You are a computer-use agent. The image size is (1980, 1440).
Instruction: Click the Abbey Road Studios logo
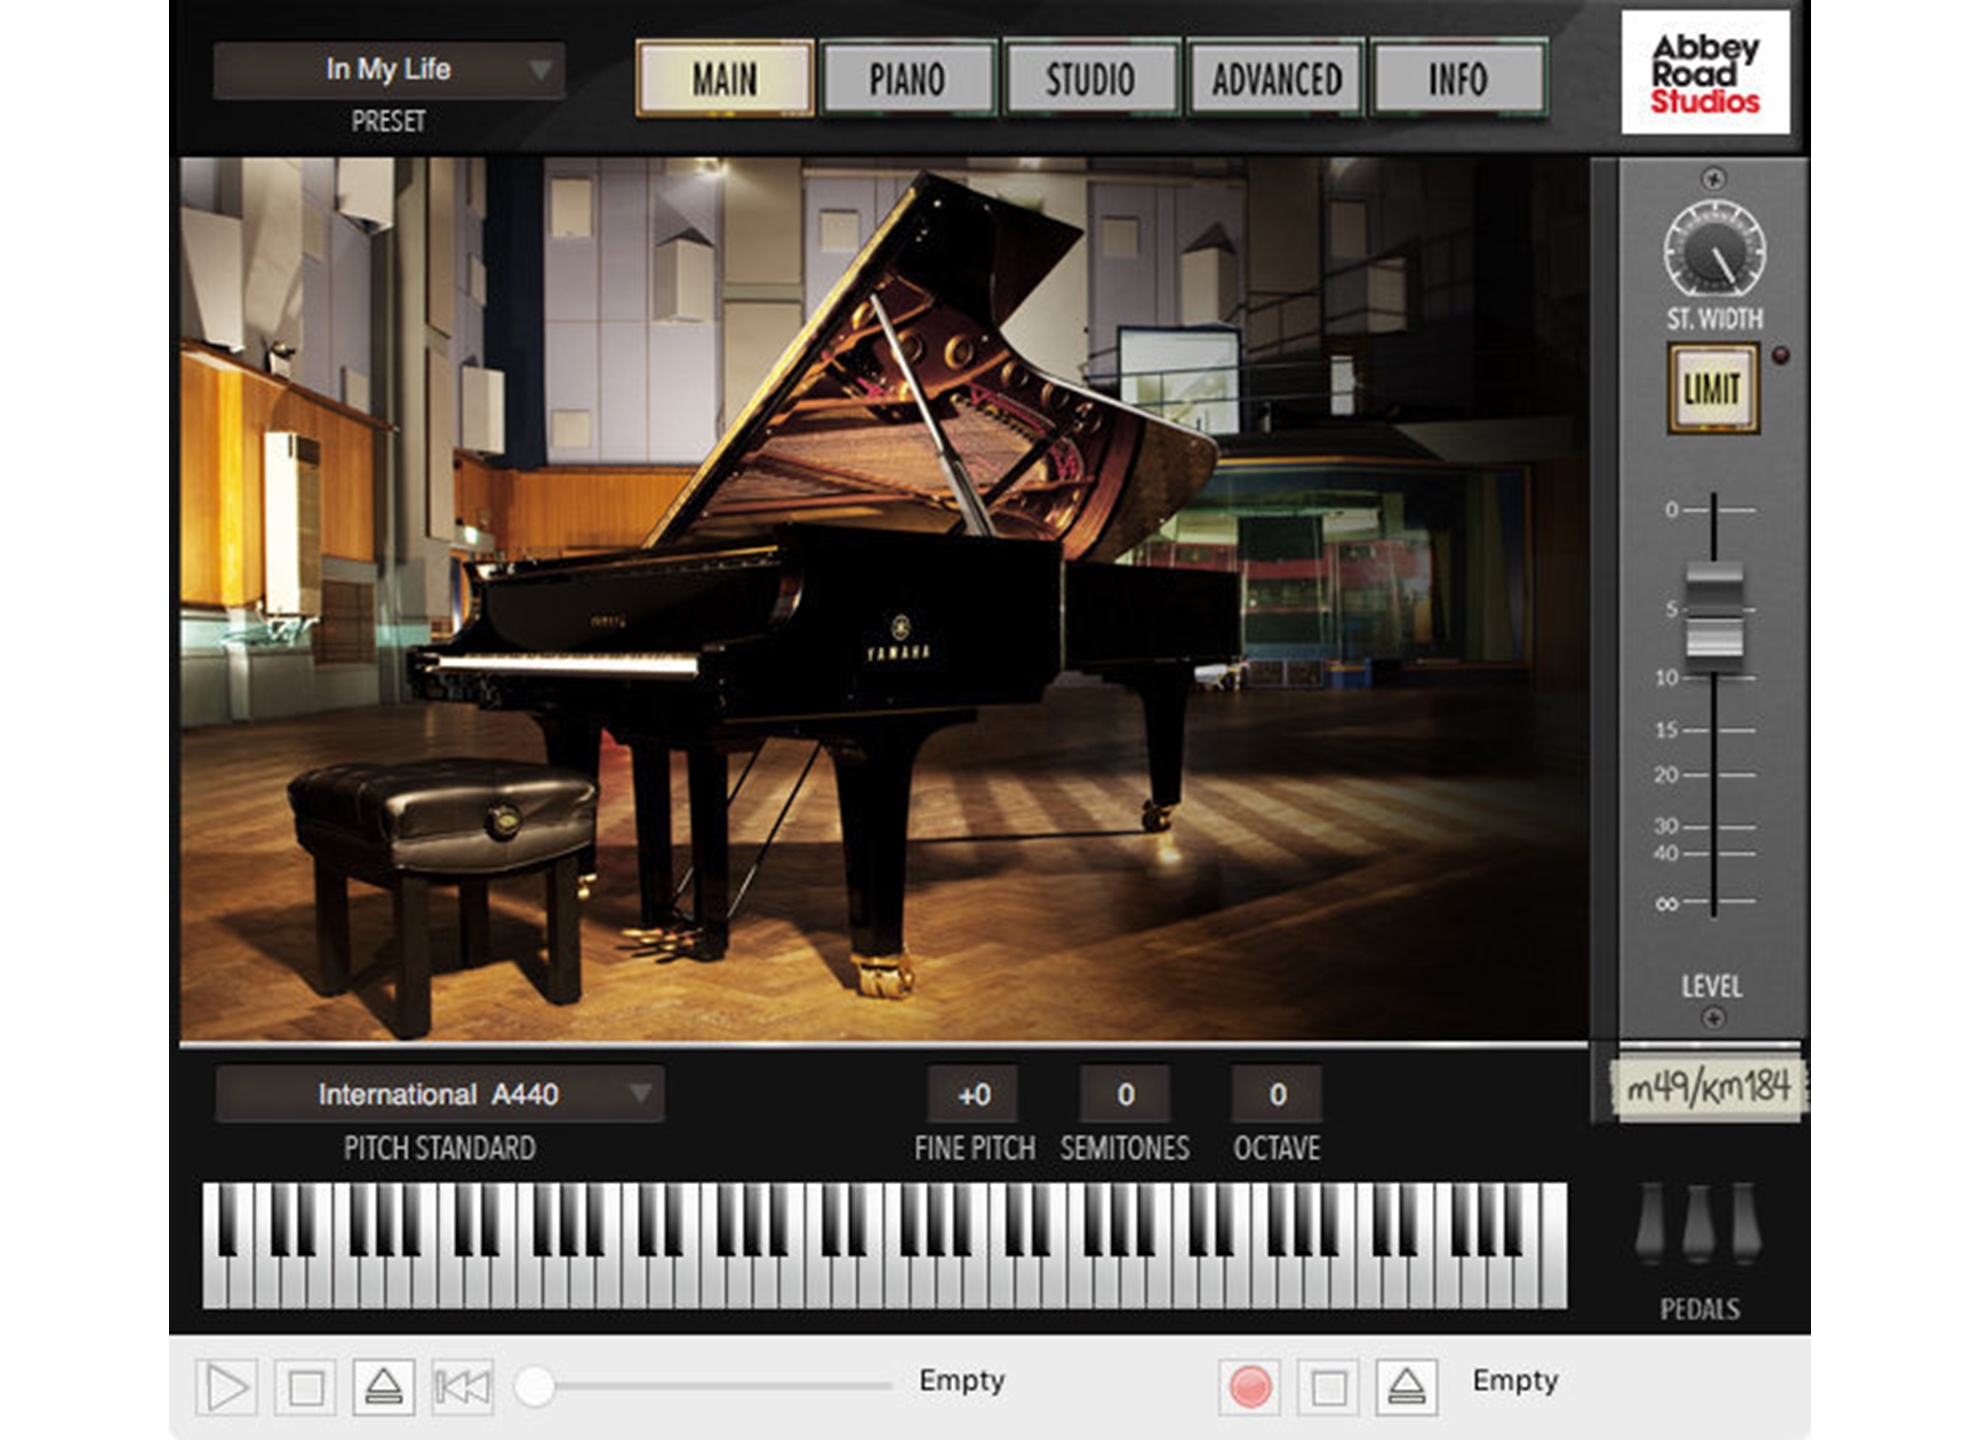[1705, 73]
